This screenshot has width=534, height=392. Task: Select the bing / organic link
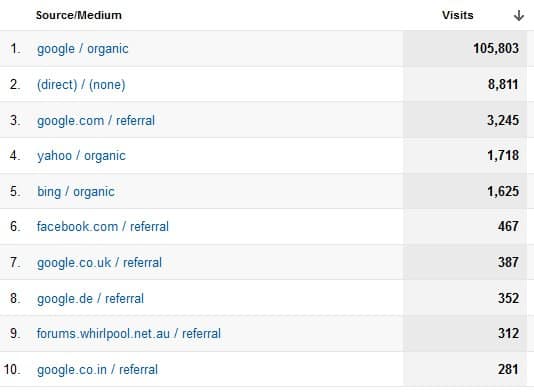[76, 192]
